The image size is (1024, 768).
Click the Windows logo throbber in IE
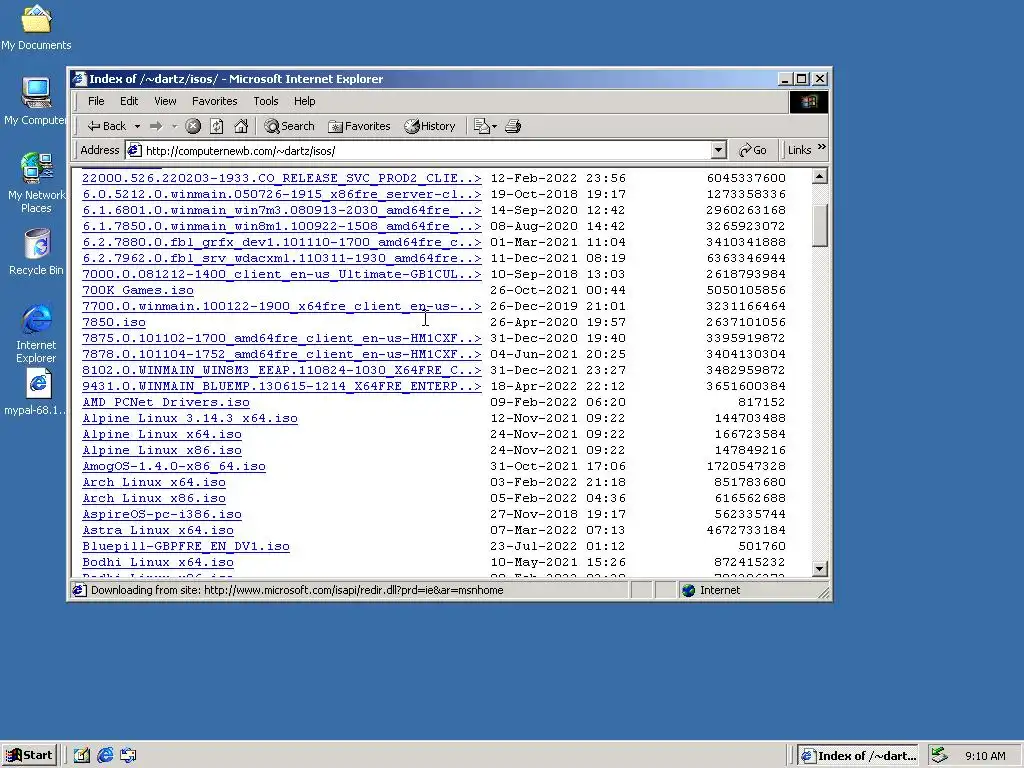point(809,101)
